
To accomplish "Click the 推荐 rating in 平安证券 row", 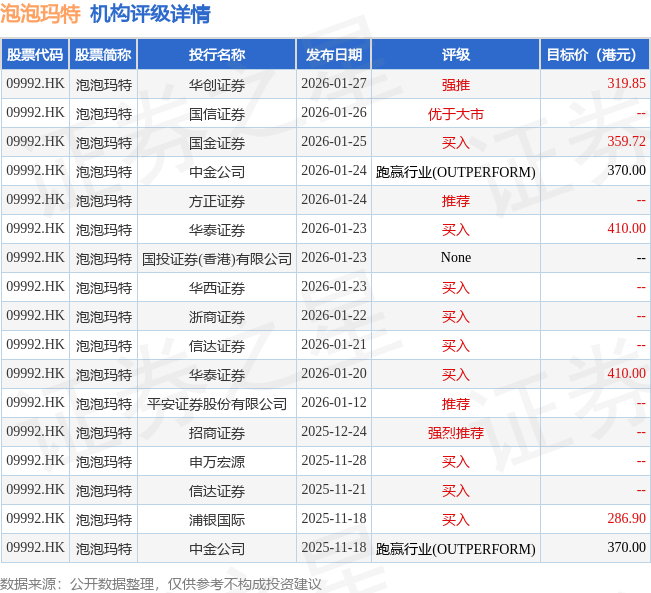I will [455, 404].
